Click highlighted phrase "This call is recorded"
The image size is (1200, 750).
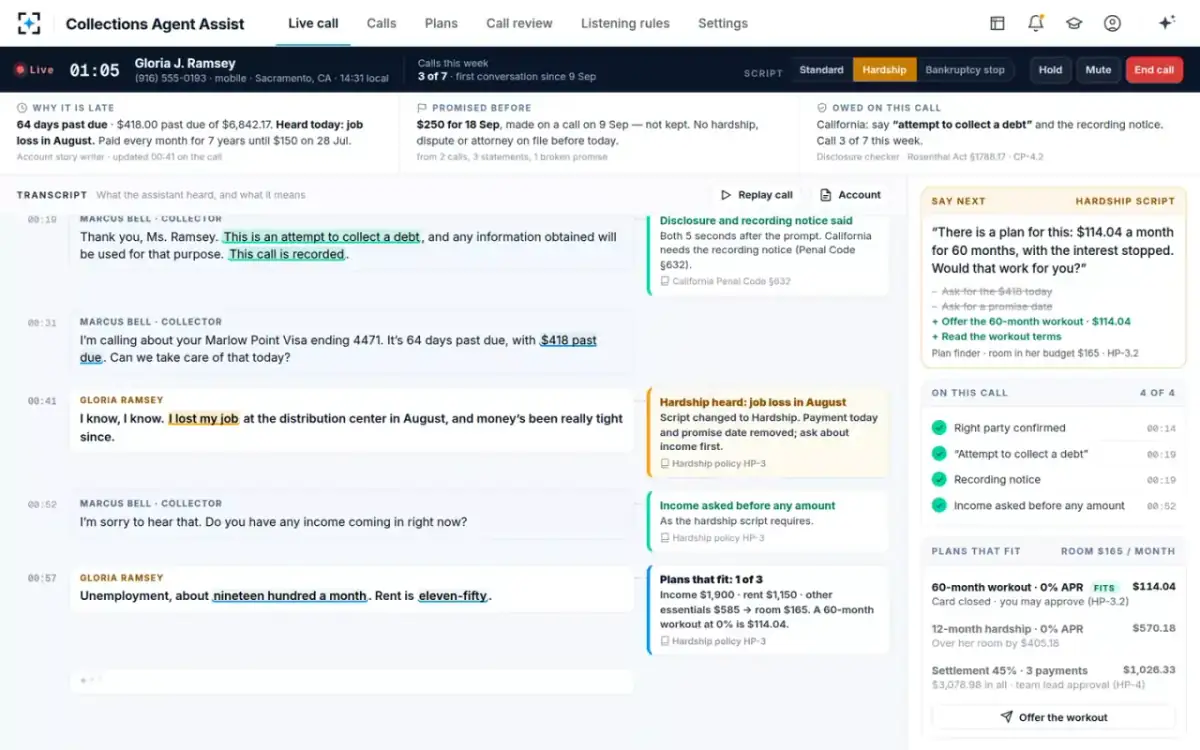[286, 254]
